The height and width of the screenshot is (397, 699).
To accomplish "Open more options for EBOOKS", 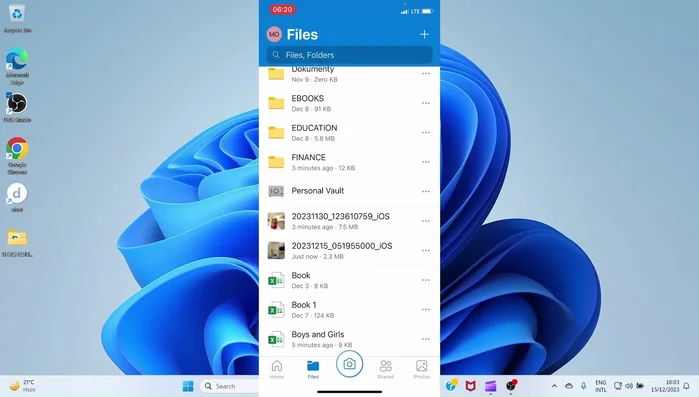I will (x=426, y=103).
